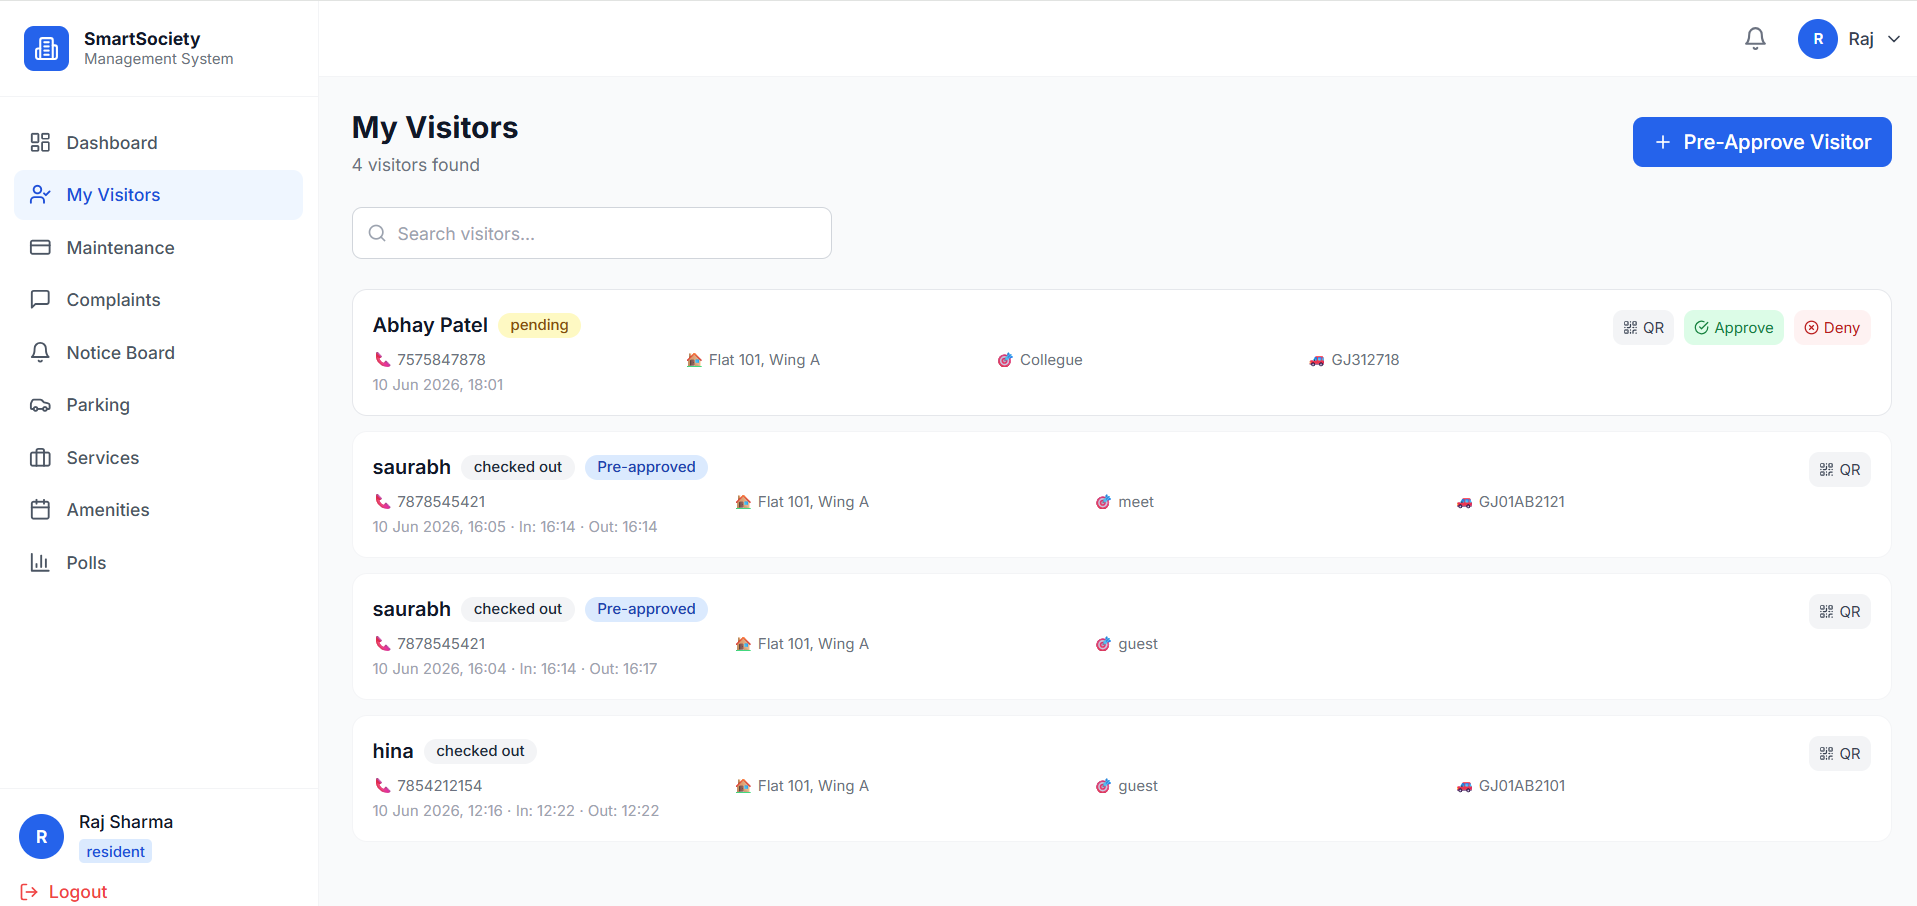Screen dimensions: 1917x906
Task: Click the Amenities calendar icon
Action: 40,510
